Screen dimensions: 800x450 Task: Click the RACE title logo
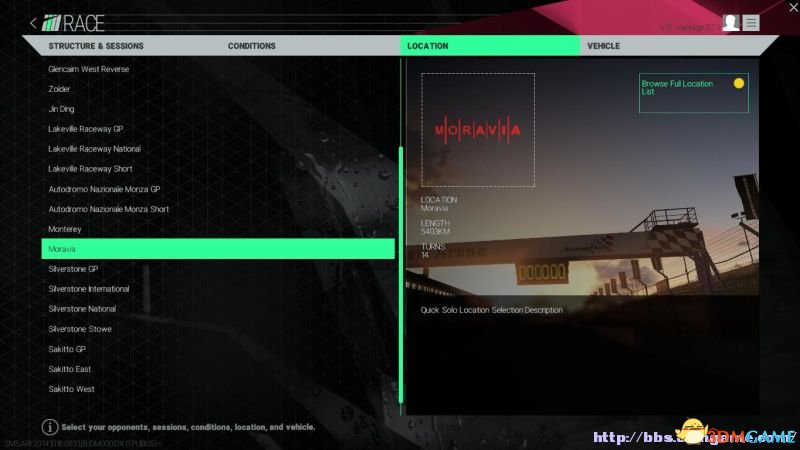point(73,23)
